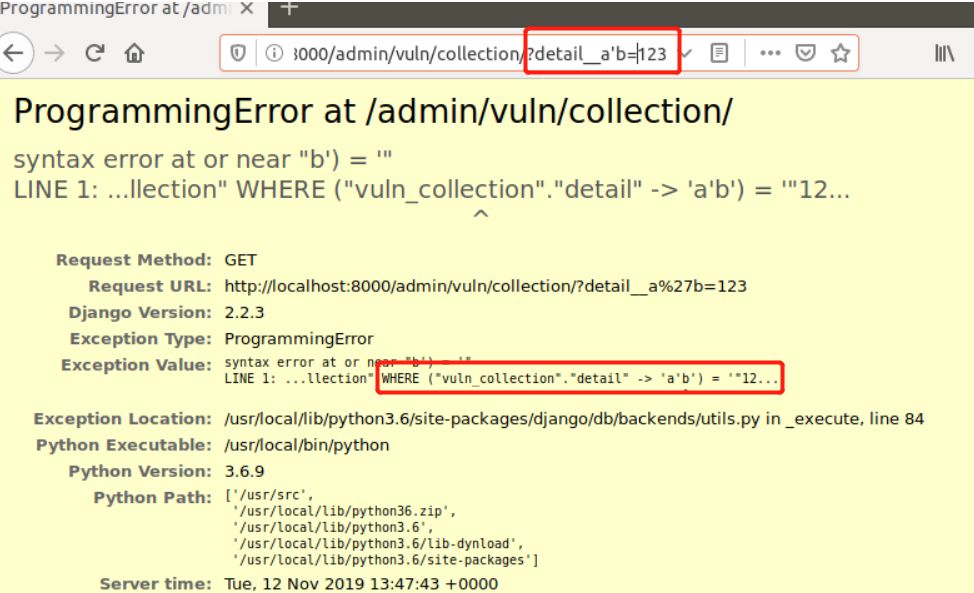
Task: Select the ProgrammingError page heading
Action: (x=373, y=112)
